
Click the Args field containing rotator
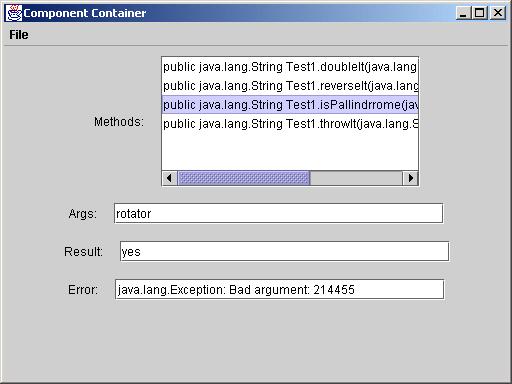click(x=278, y=213)
